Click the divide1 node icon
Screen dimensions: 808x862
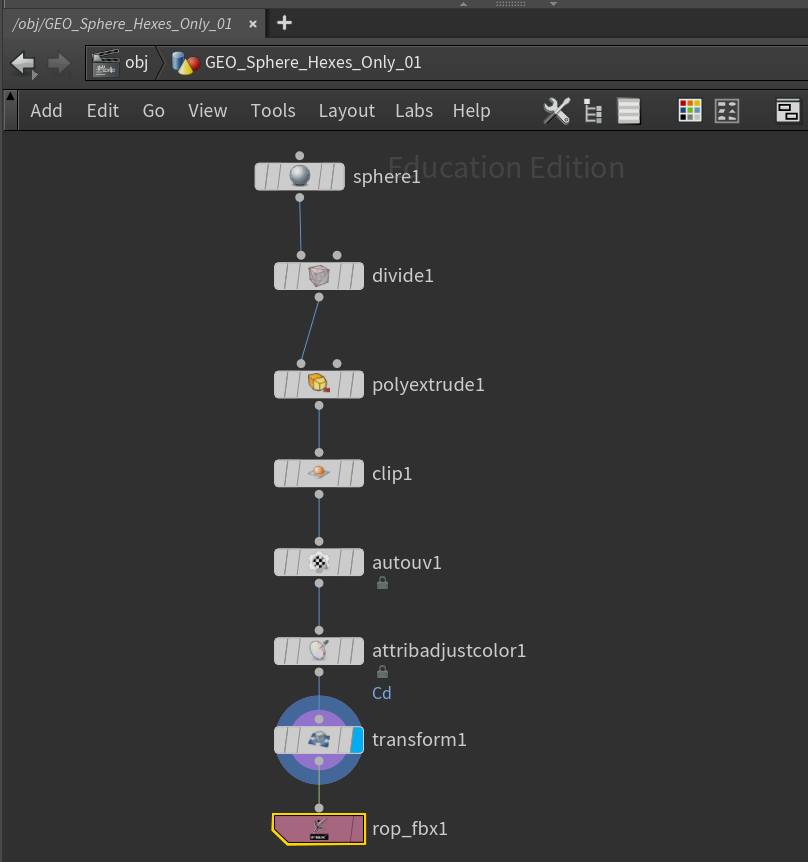[x=319, y=275]
